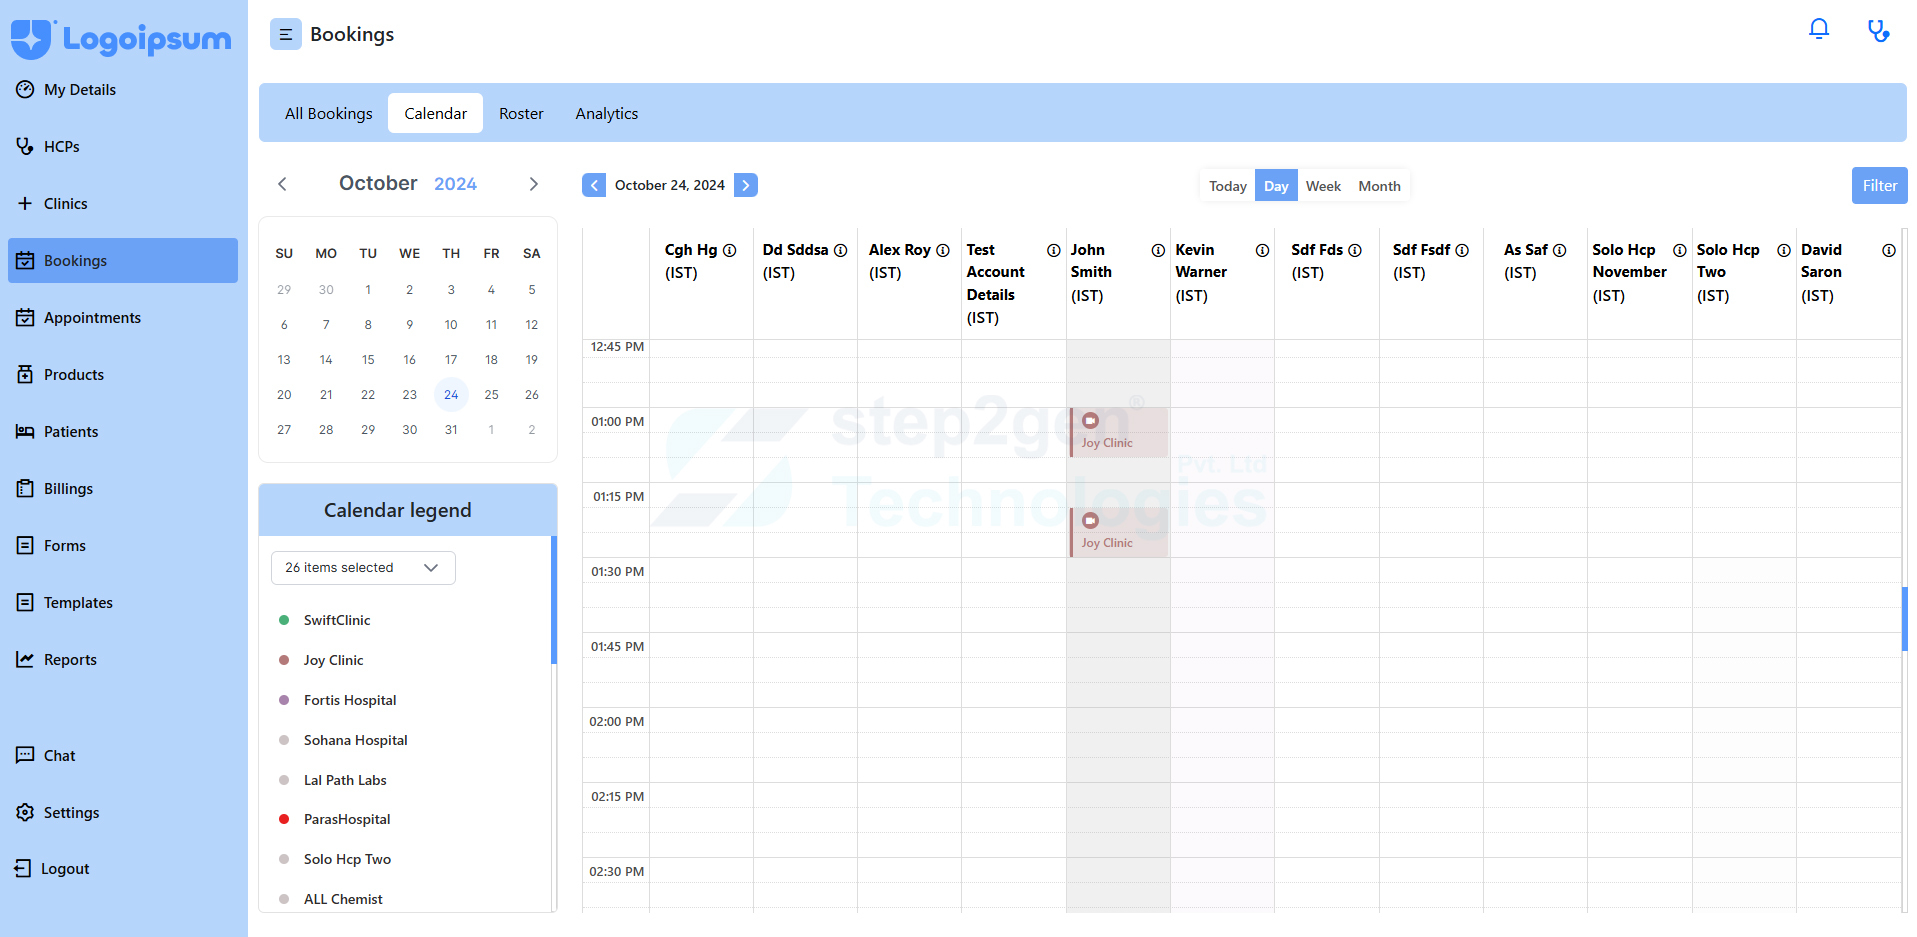Open Patients section
1917x937 pixels.
123,432
